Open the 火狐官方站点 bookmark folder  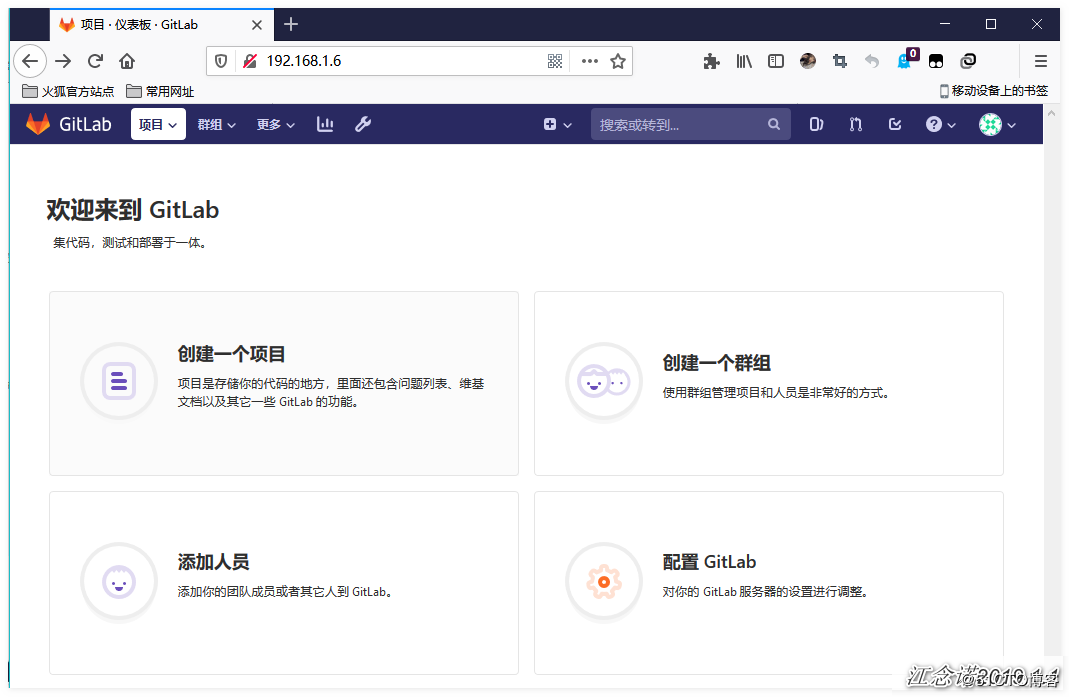(68, 91)
